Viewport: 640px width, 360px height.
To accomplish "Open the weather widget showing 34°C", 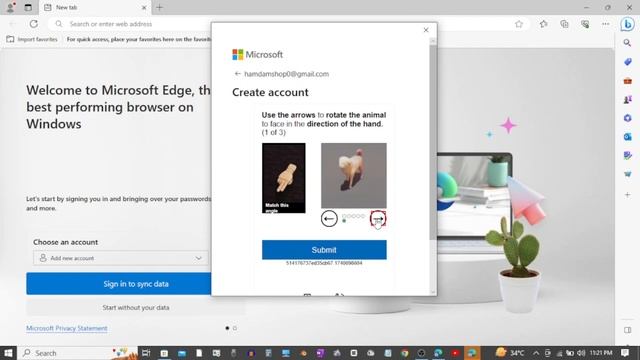I will click(x=509, y=353).
